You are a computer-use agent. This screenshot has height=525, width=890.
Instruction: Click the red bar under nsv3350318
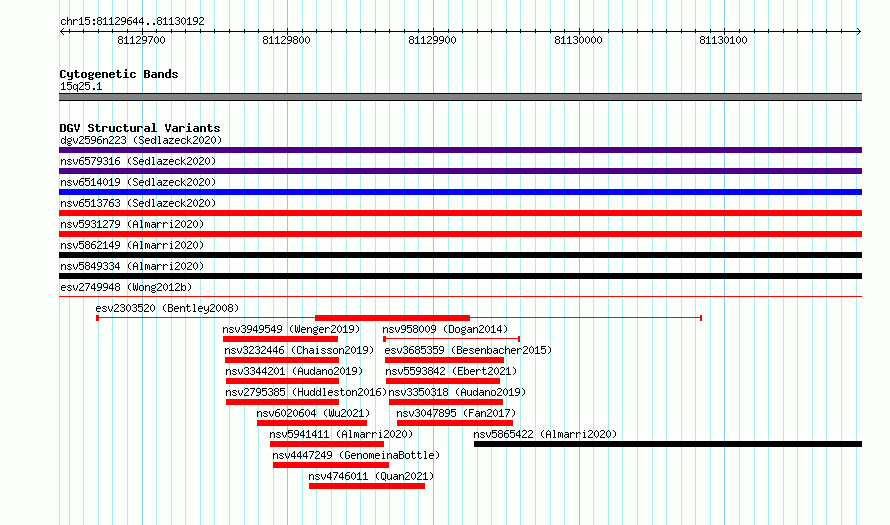[446, 402]
